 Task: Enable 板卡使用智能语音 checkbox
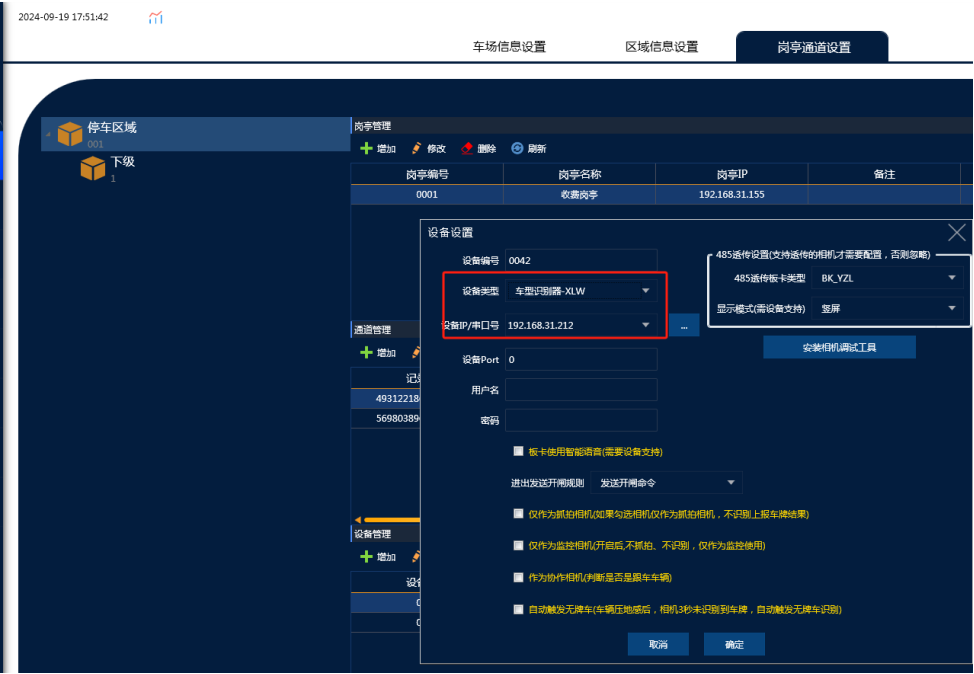518,452
